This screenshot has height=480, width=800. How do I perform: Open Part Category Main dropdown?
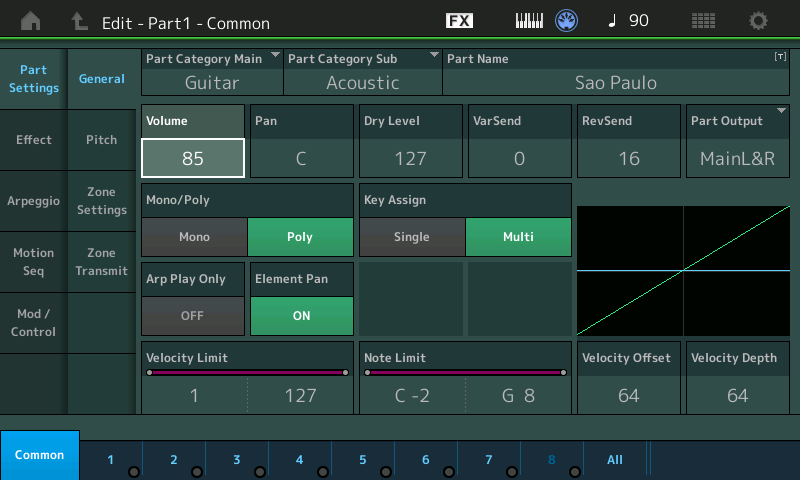[212, 72]
